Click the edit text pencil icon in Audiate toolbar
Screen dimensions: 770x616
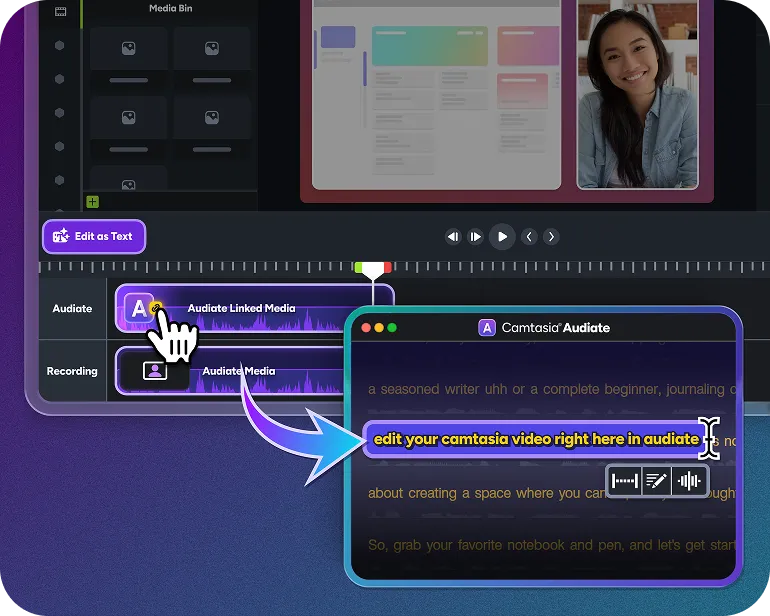tap(657, 480)
